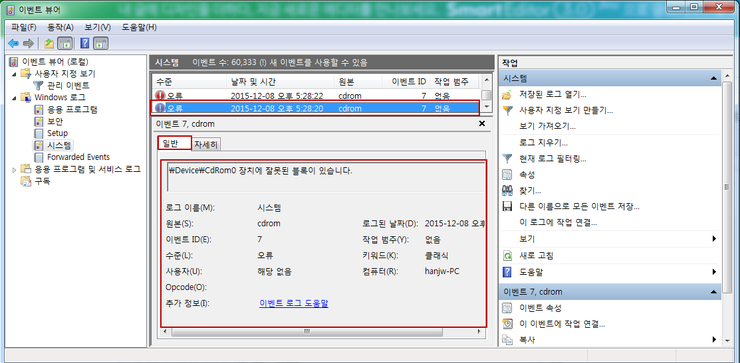Sort by 이벤트 ID column header
The width and height of the screenshot is (740, 363).
406,81
